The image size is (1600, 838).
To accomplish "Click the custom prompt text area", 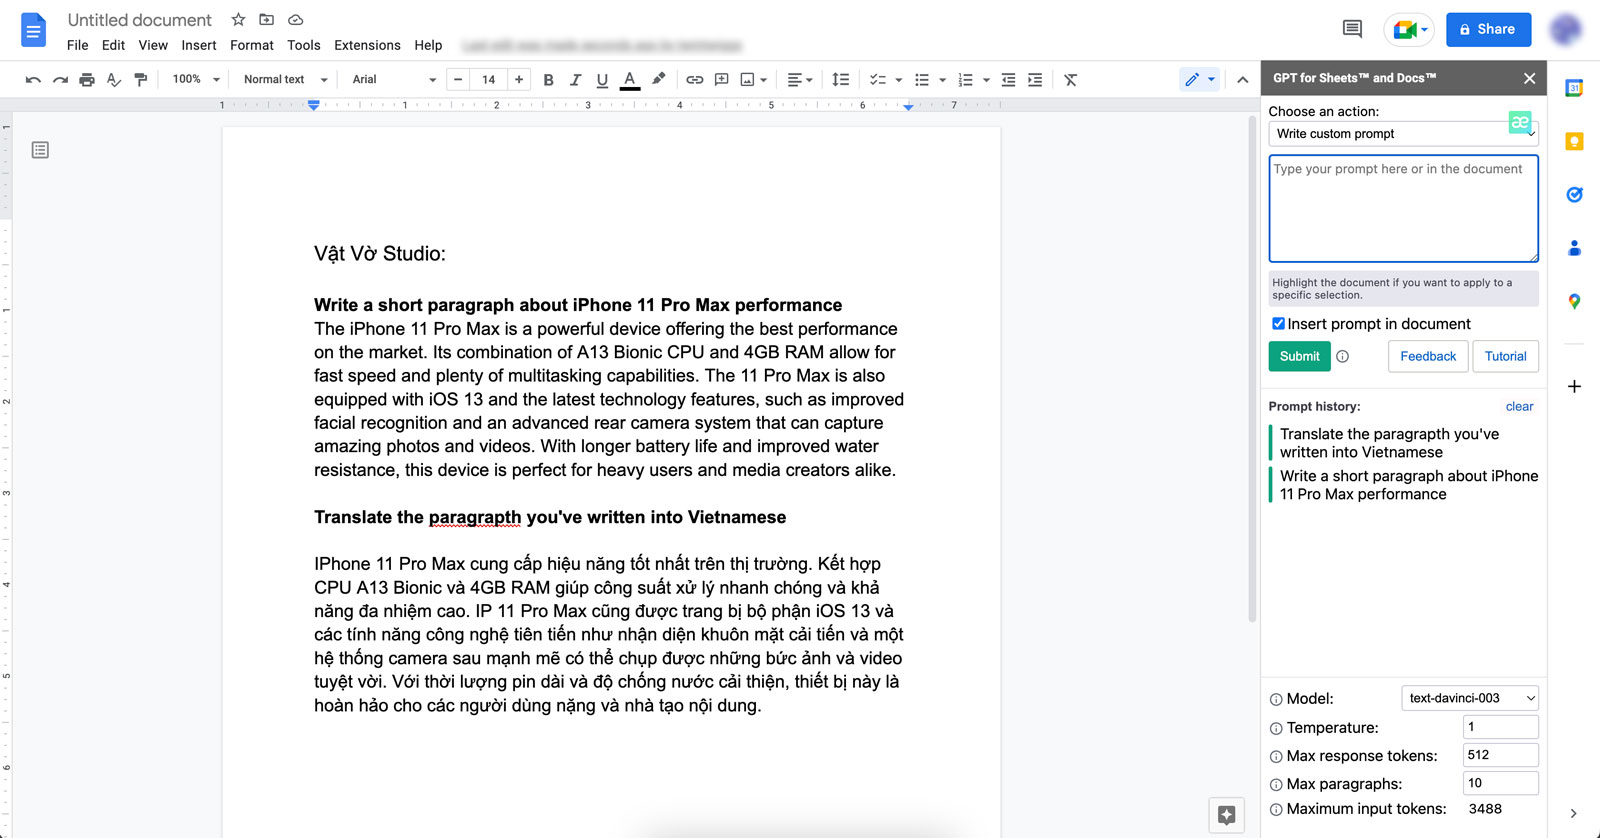I will (1403, 209).
